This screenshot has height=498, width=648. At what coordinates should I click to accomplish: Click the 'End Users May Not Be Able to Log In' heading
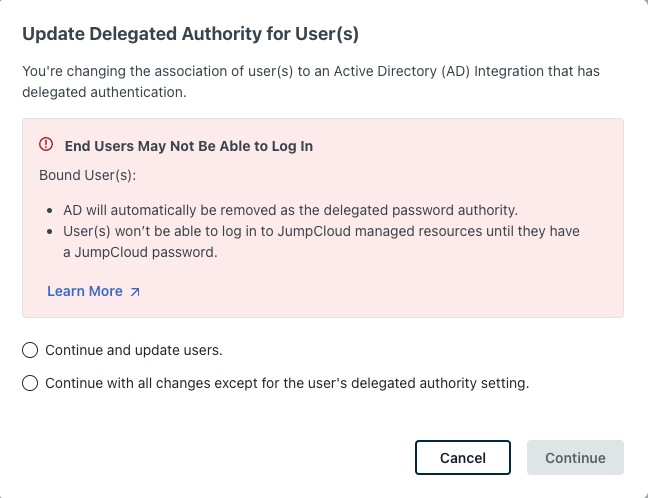tap(188, 146)
